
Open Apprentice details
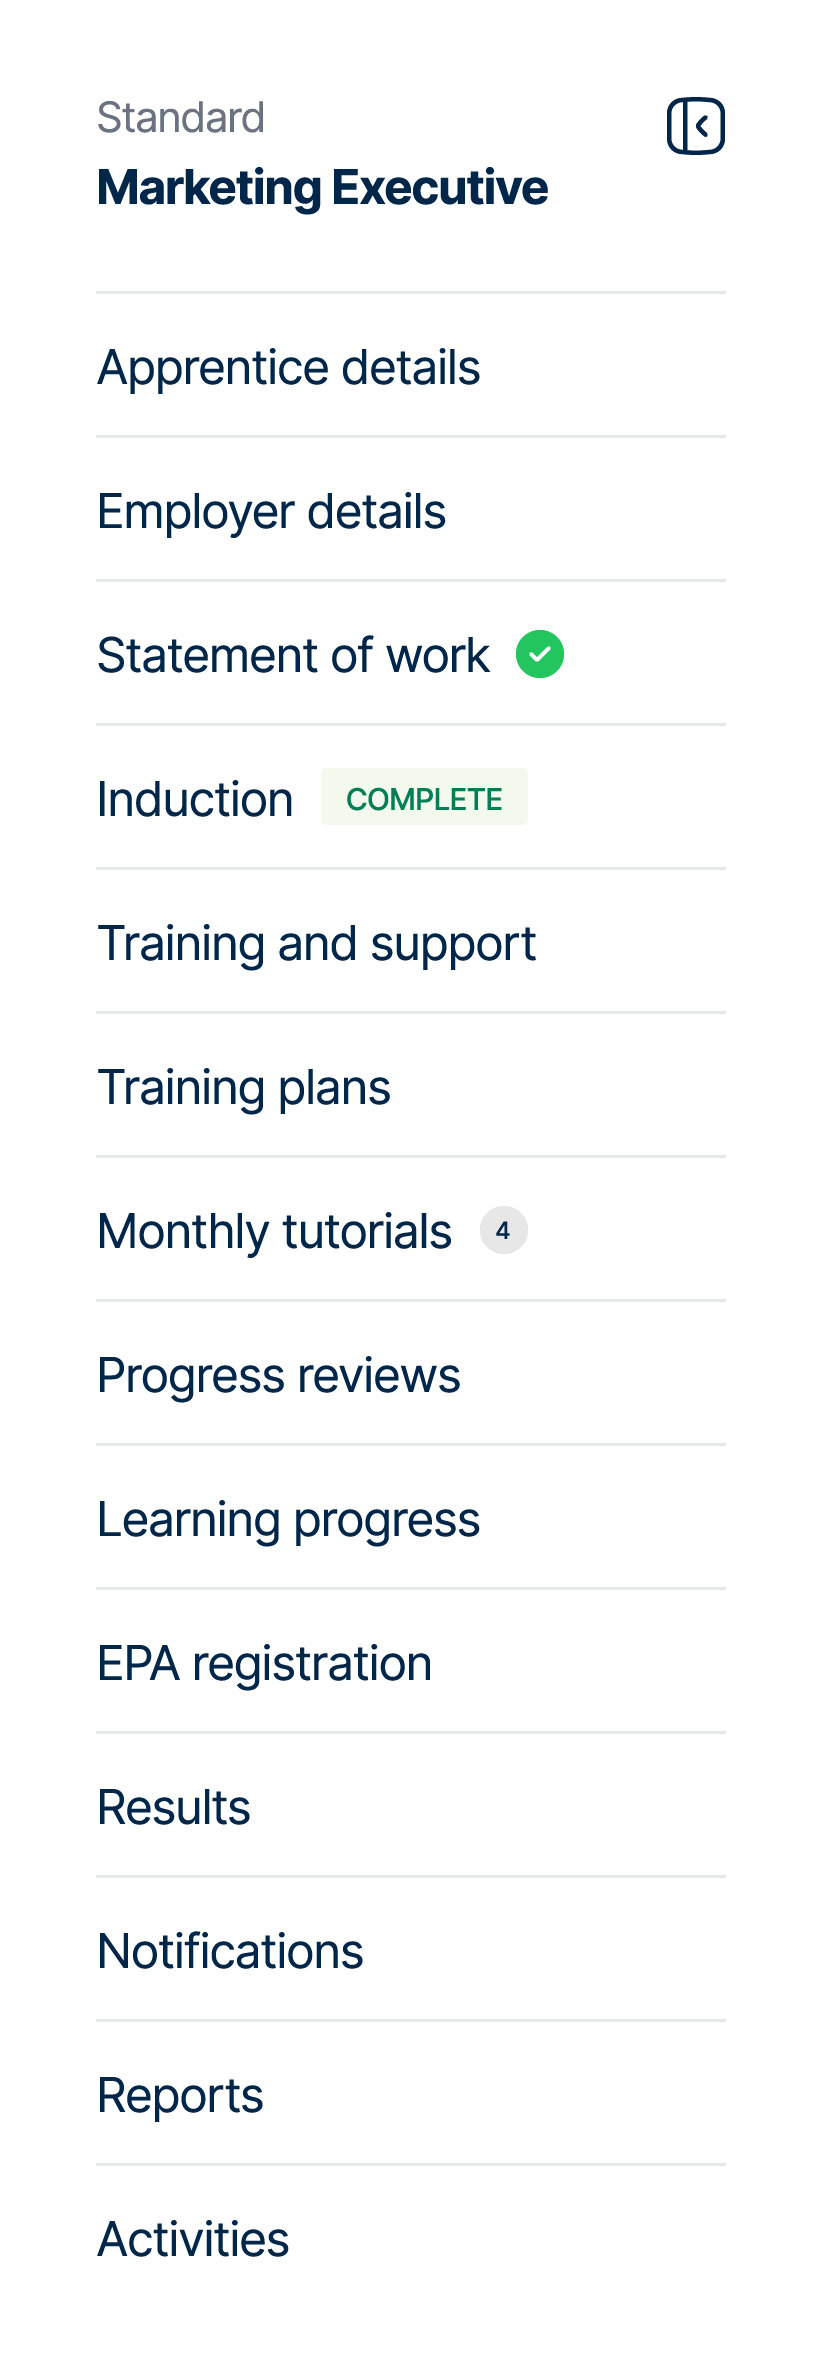(x=288, y=367)
